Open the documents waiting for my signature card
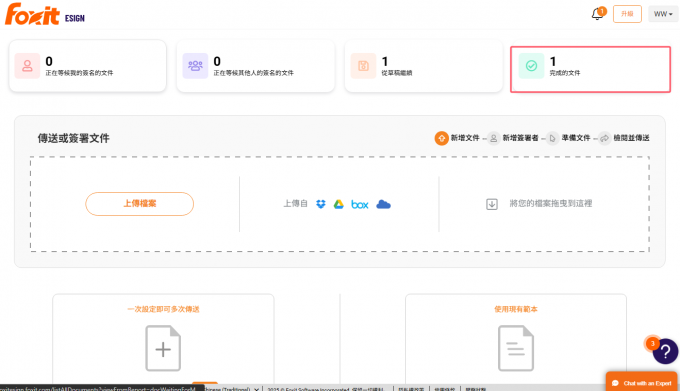Image resolution: width=680 pixels, height=391 pixels. (x=88, y=66)
